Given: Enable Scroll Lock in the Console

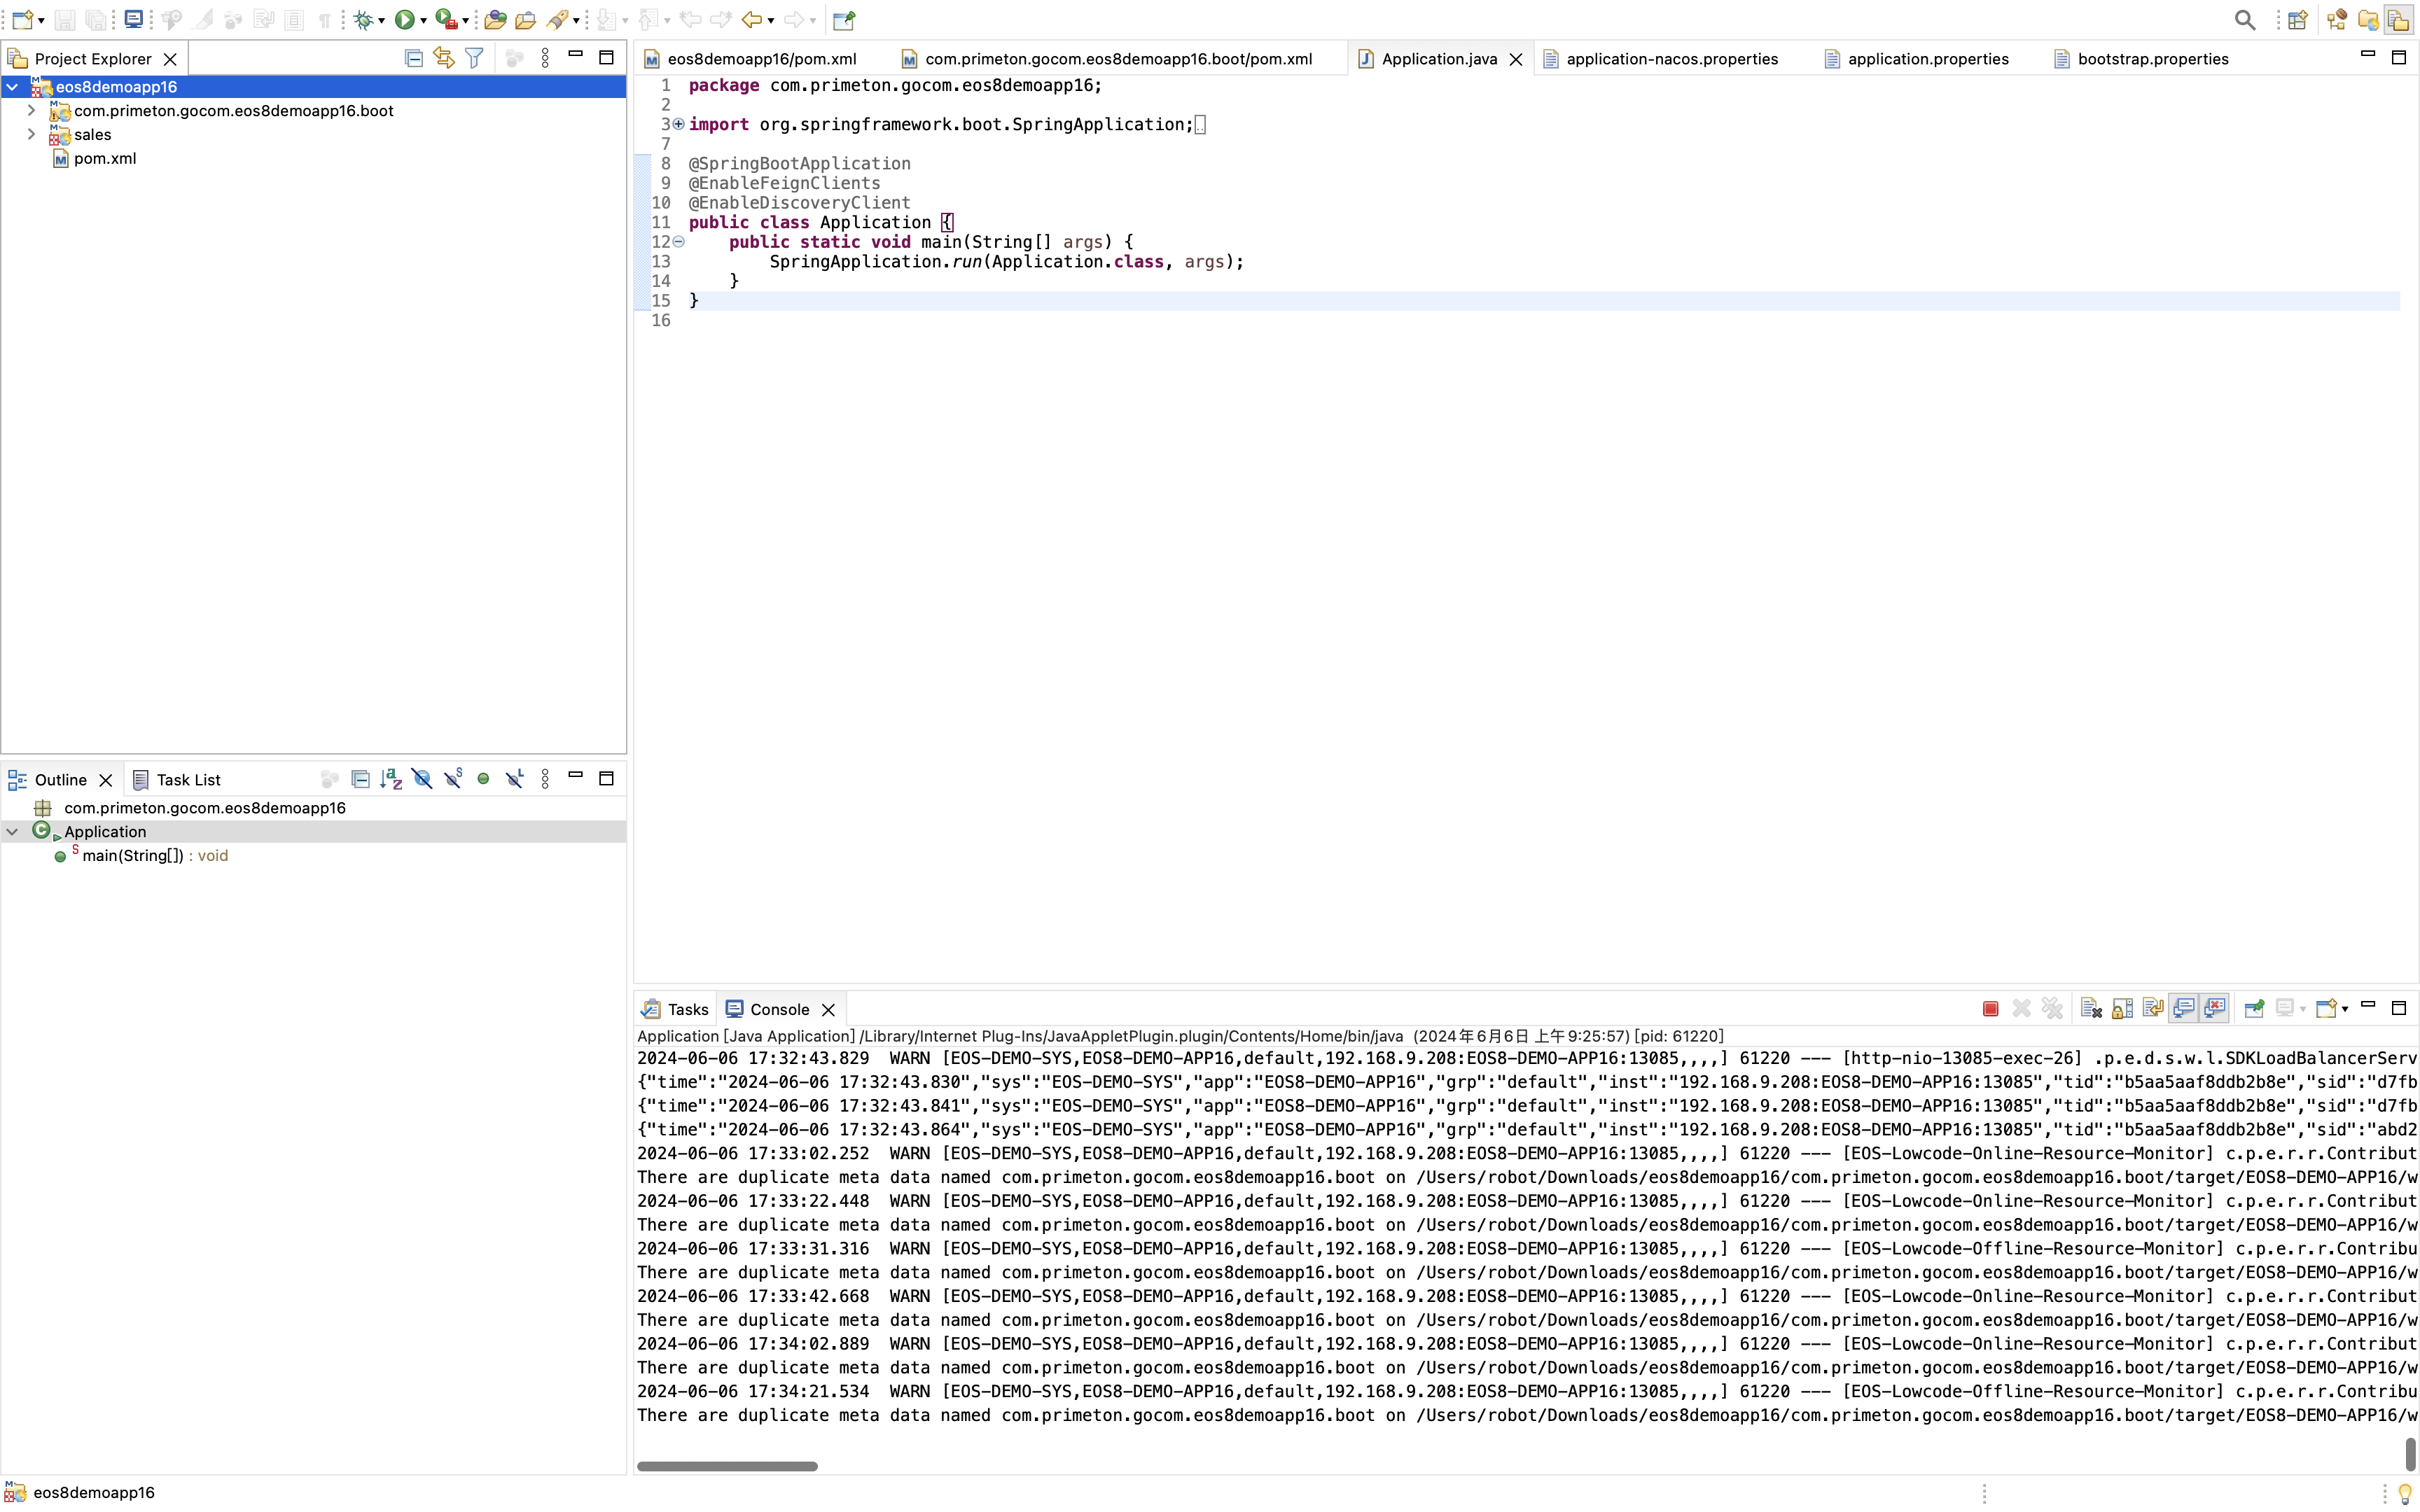Looking at the screenshot, I should point(2122,1009).
